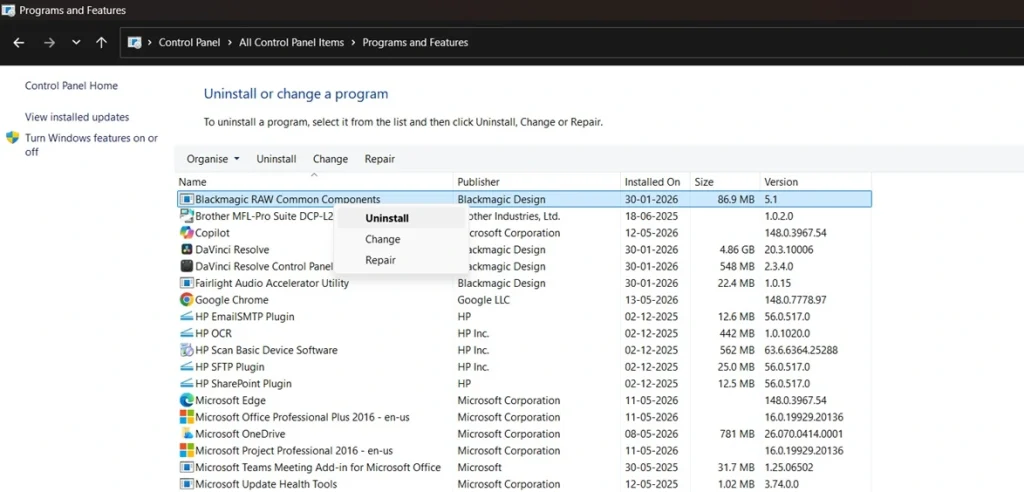The height and width of the screenshot is (492, 1024).
Task: Expand the chevron after All Control Panel Items
Action: 353,42
